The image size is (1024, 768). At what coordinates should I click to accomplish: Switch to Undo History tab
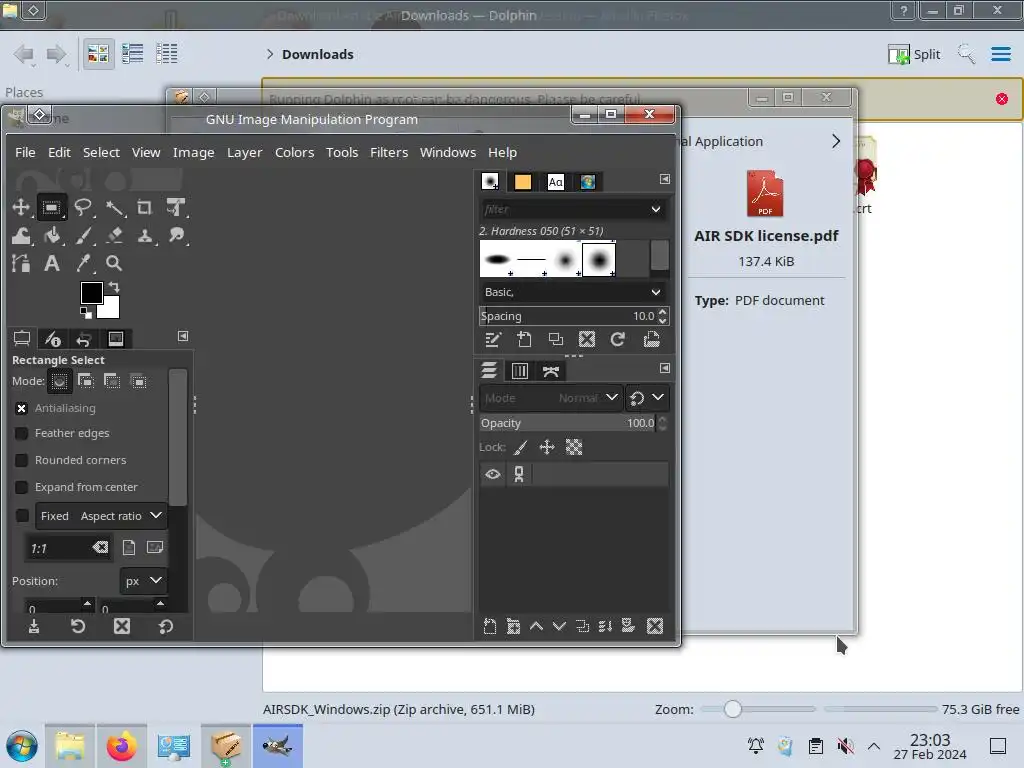coord(84,338)
